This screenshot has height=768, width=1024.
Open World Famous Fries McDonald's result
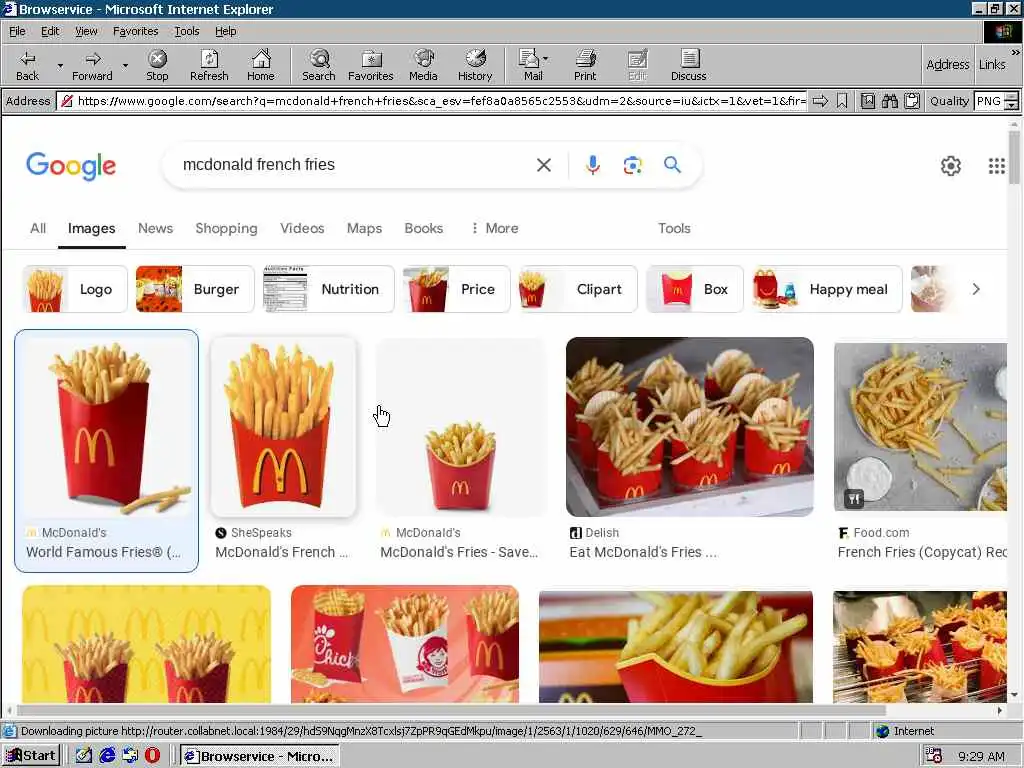[x=106, y=451]
